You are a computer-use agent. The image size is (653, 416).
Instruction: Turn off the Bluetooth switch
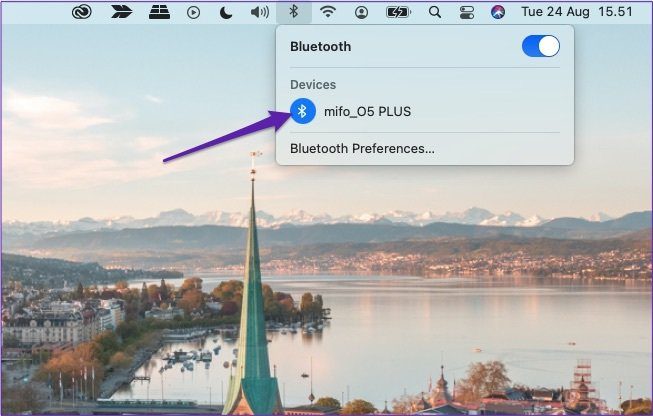pyautogui.click(x=541, y=46)
